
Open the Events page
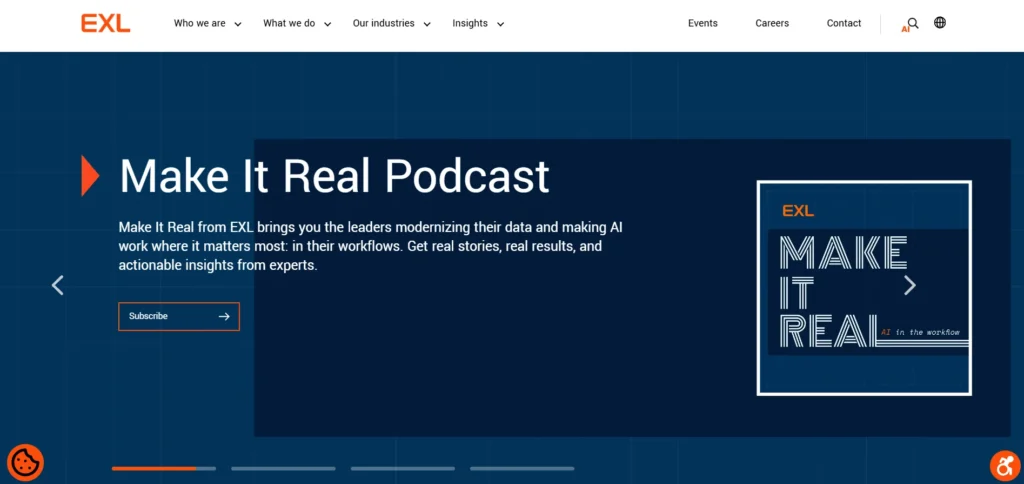pyautogui.click(x=703, y=24)
